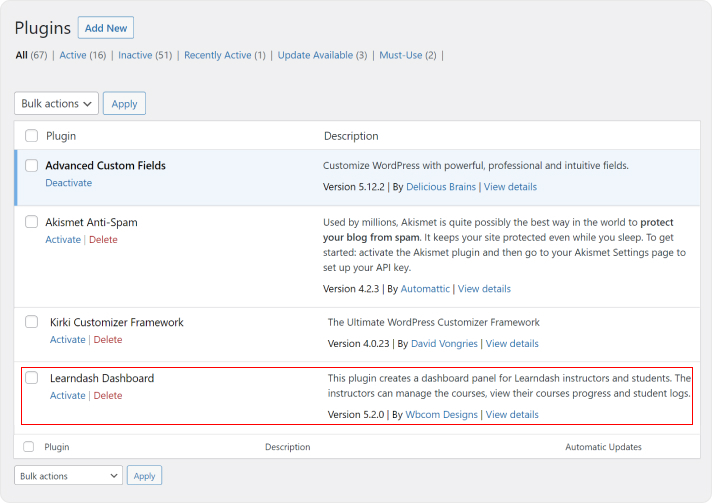Switch to the Inactive plugins filter
This screenshot has width=712, height=503.
pos(135,55)
